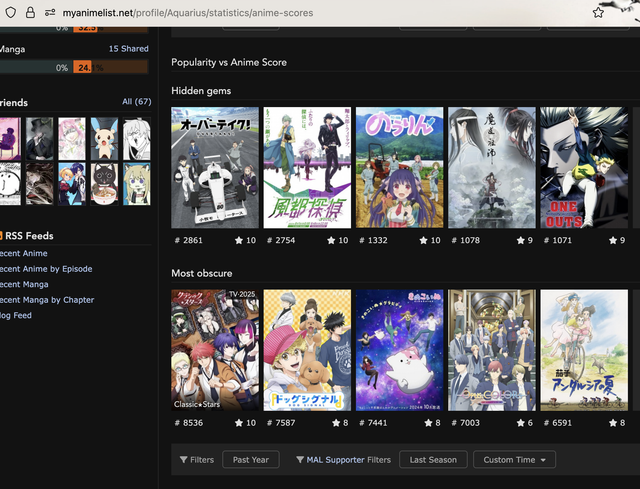Click the star score under Mo Dao Zu Shi
640x489 pixels.
pos(524,240)
